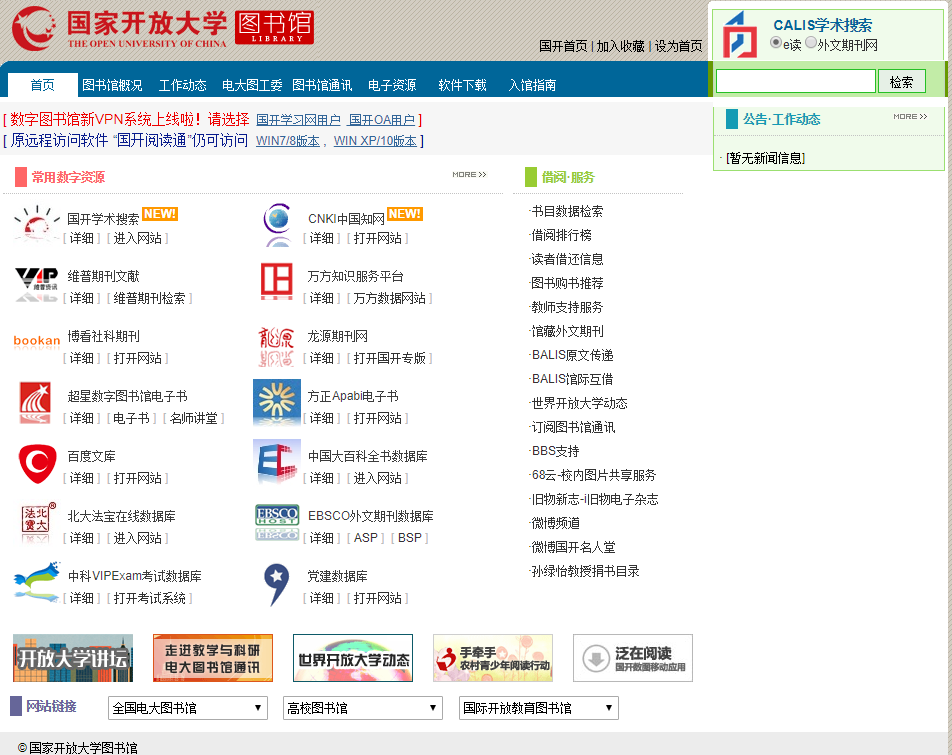Open the 走进教学与科研 电大图书馆通讯 banner
This screenshot has height=755, width=952.
[213, 658]
